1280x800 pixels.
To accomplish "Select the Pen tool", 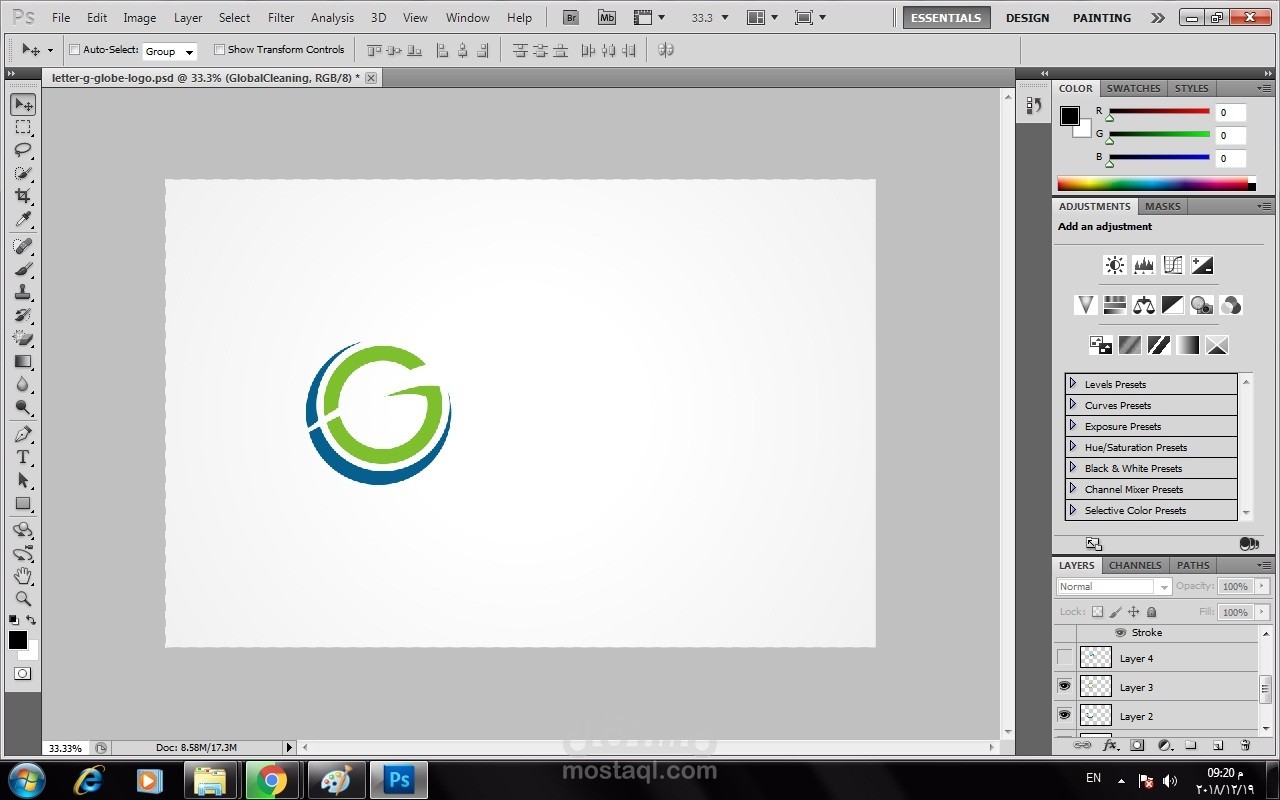I will pos(23,434).
